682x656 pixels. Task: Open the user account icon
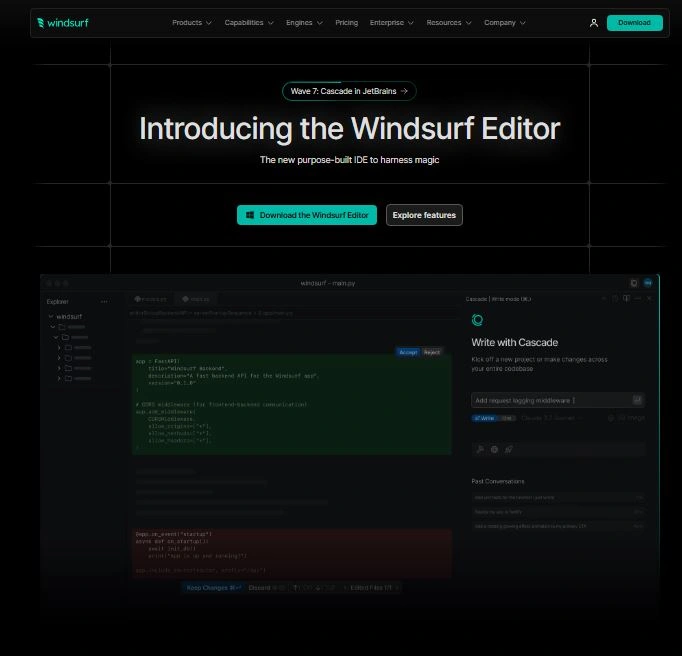pos(594,22)
